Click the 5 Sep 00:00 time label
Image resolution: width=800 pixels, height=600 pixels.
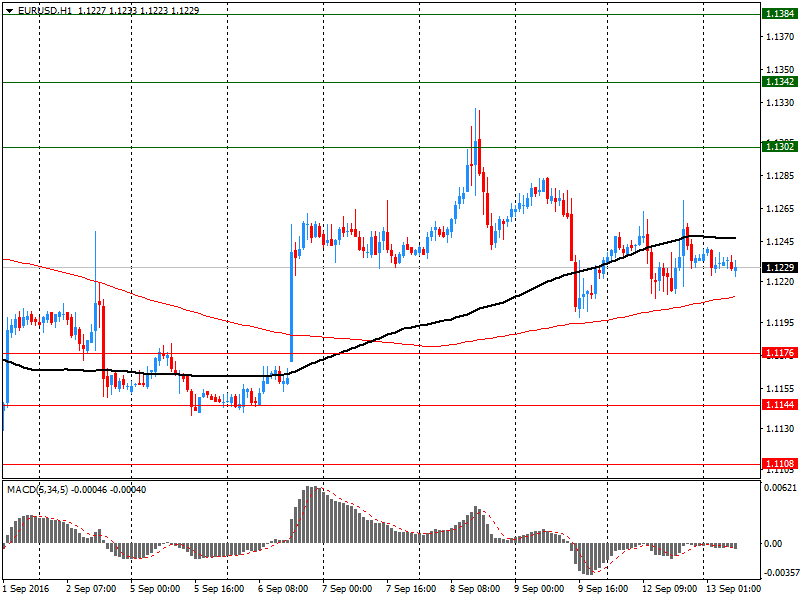155,589
